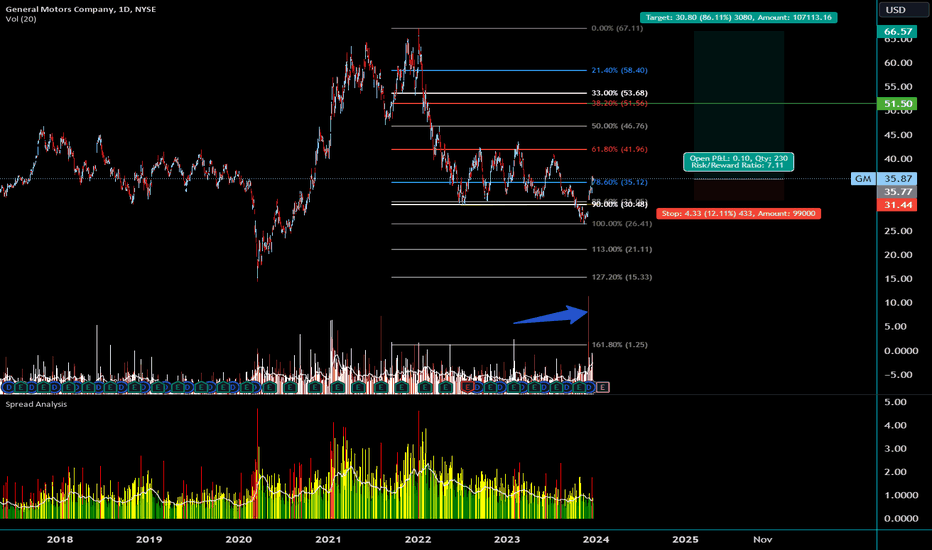Select the 113.00% (21.11) Fibonacci label
Viewport: 932px width, 550px height.
point(622,249)
